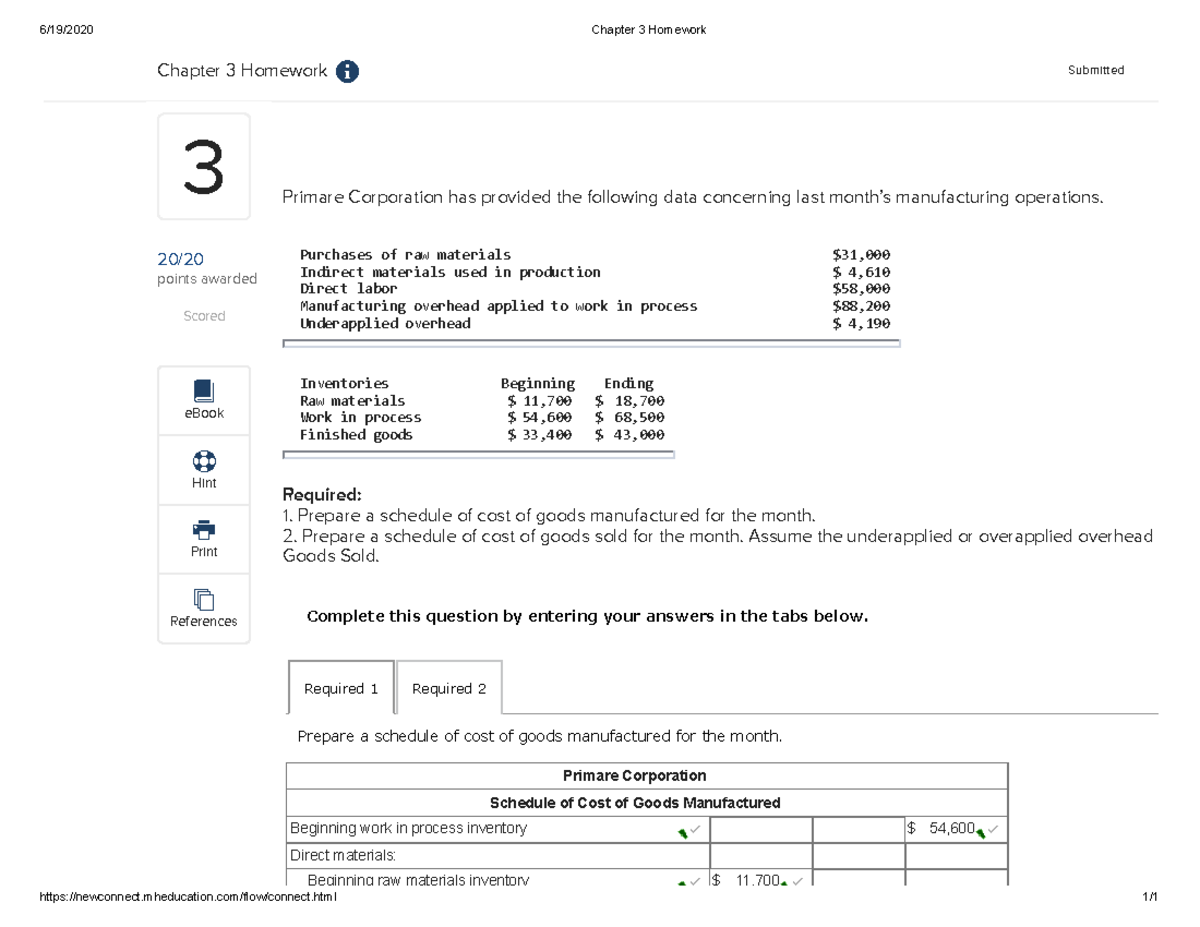Click the checkmark next to Beginning work in process inventory
Viewport: 1200px width, 927px height.
[x=694, y=829]
